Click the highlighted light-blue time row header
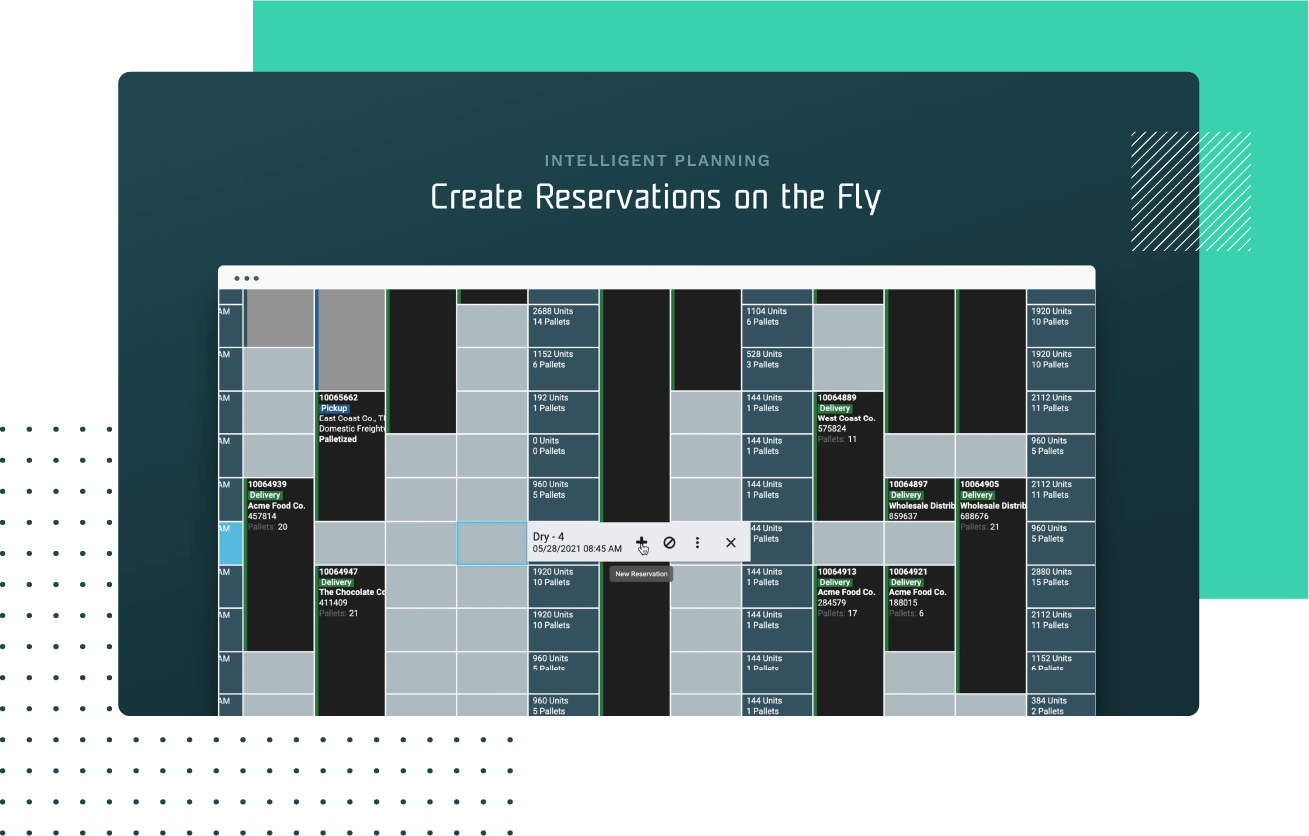This screenshot has width=1309, height=836. 230,543
